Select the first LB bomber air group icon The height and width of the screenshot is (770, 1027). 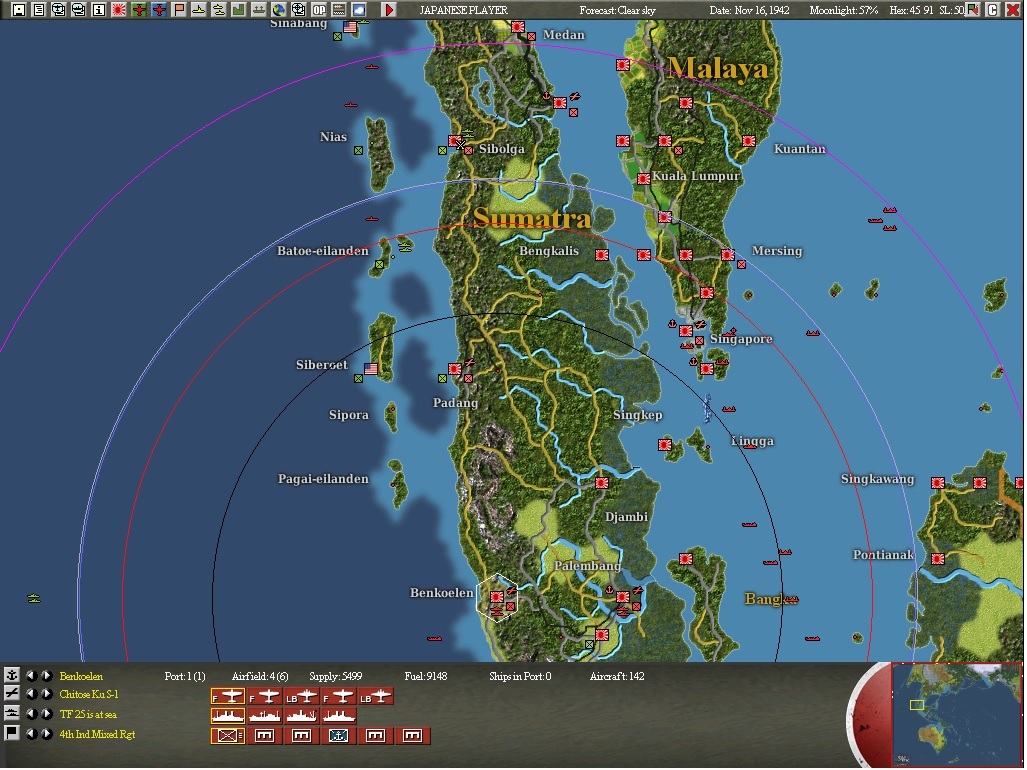pos(301,696)
